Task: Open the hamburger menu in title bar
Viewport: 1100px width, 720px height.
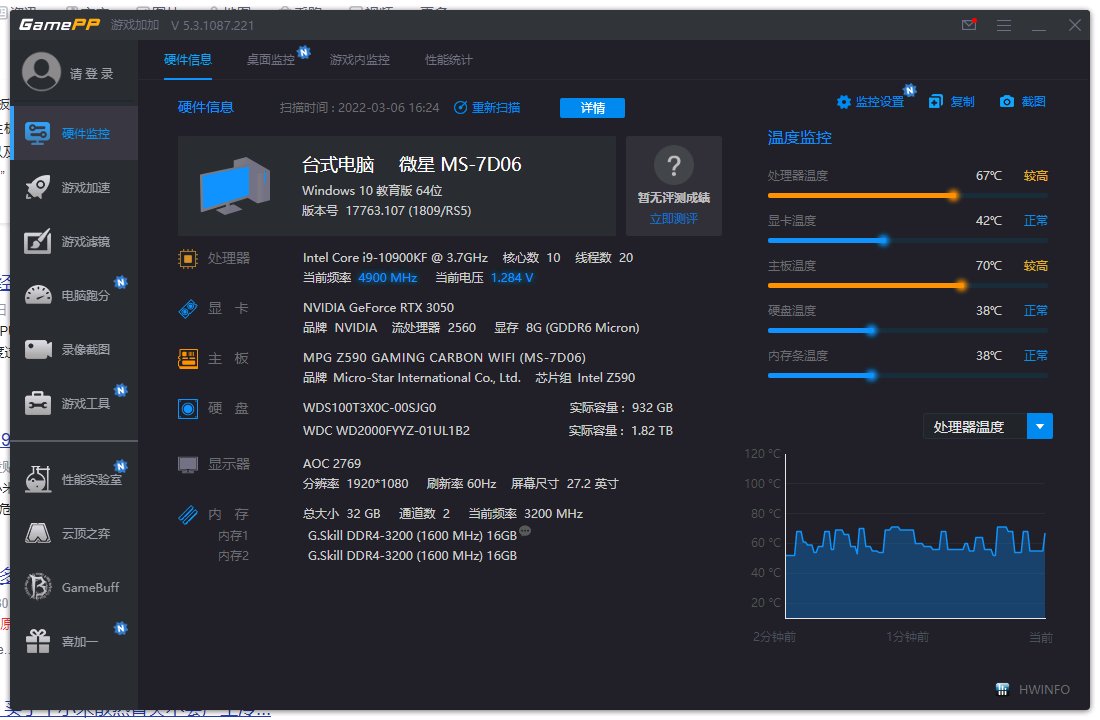Action: [x=1004, y=25]
